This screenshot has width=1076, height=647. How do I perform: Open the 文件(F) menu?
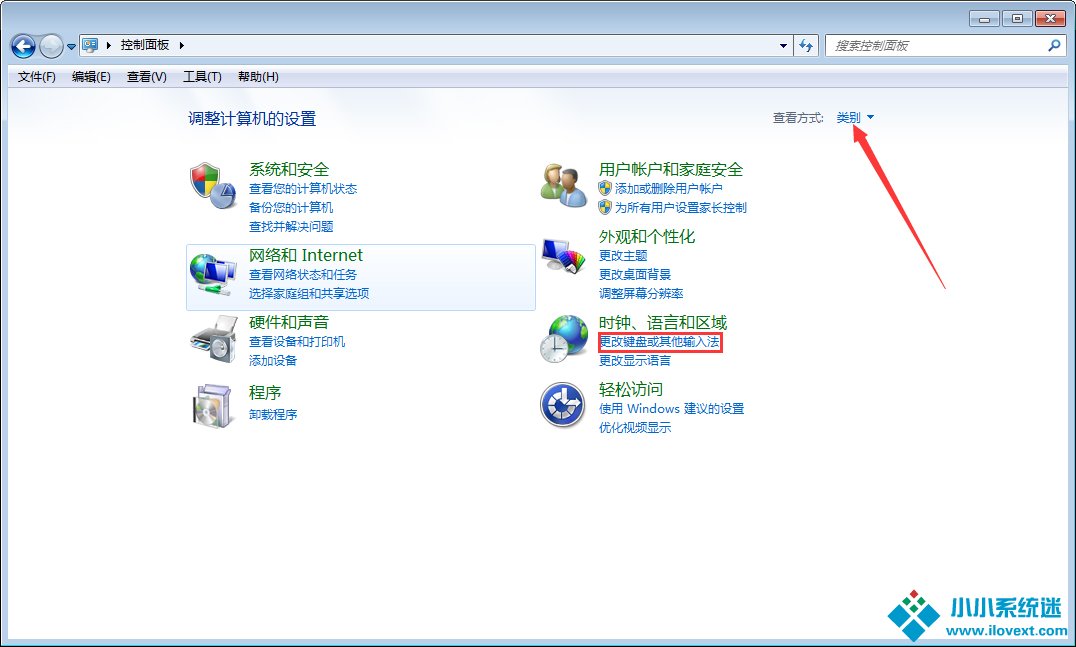click(x=36, y=77)
